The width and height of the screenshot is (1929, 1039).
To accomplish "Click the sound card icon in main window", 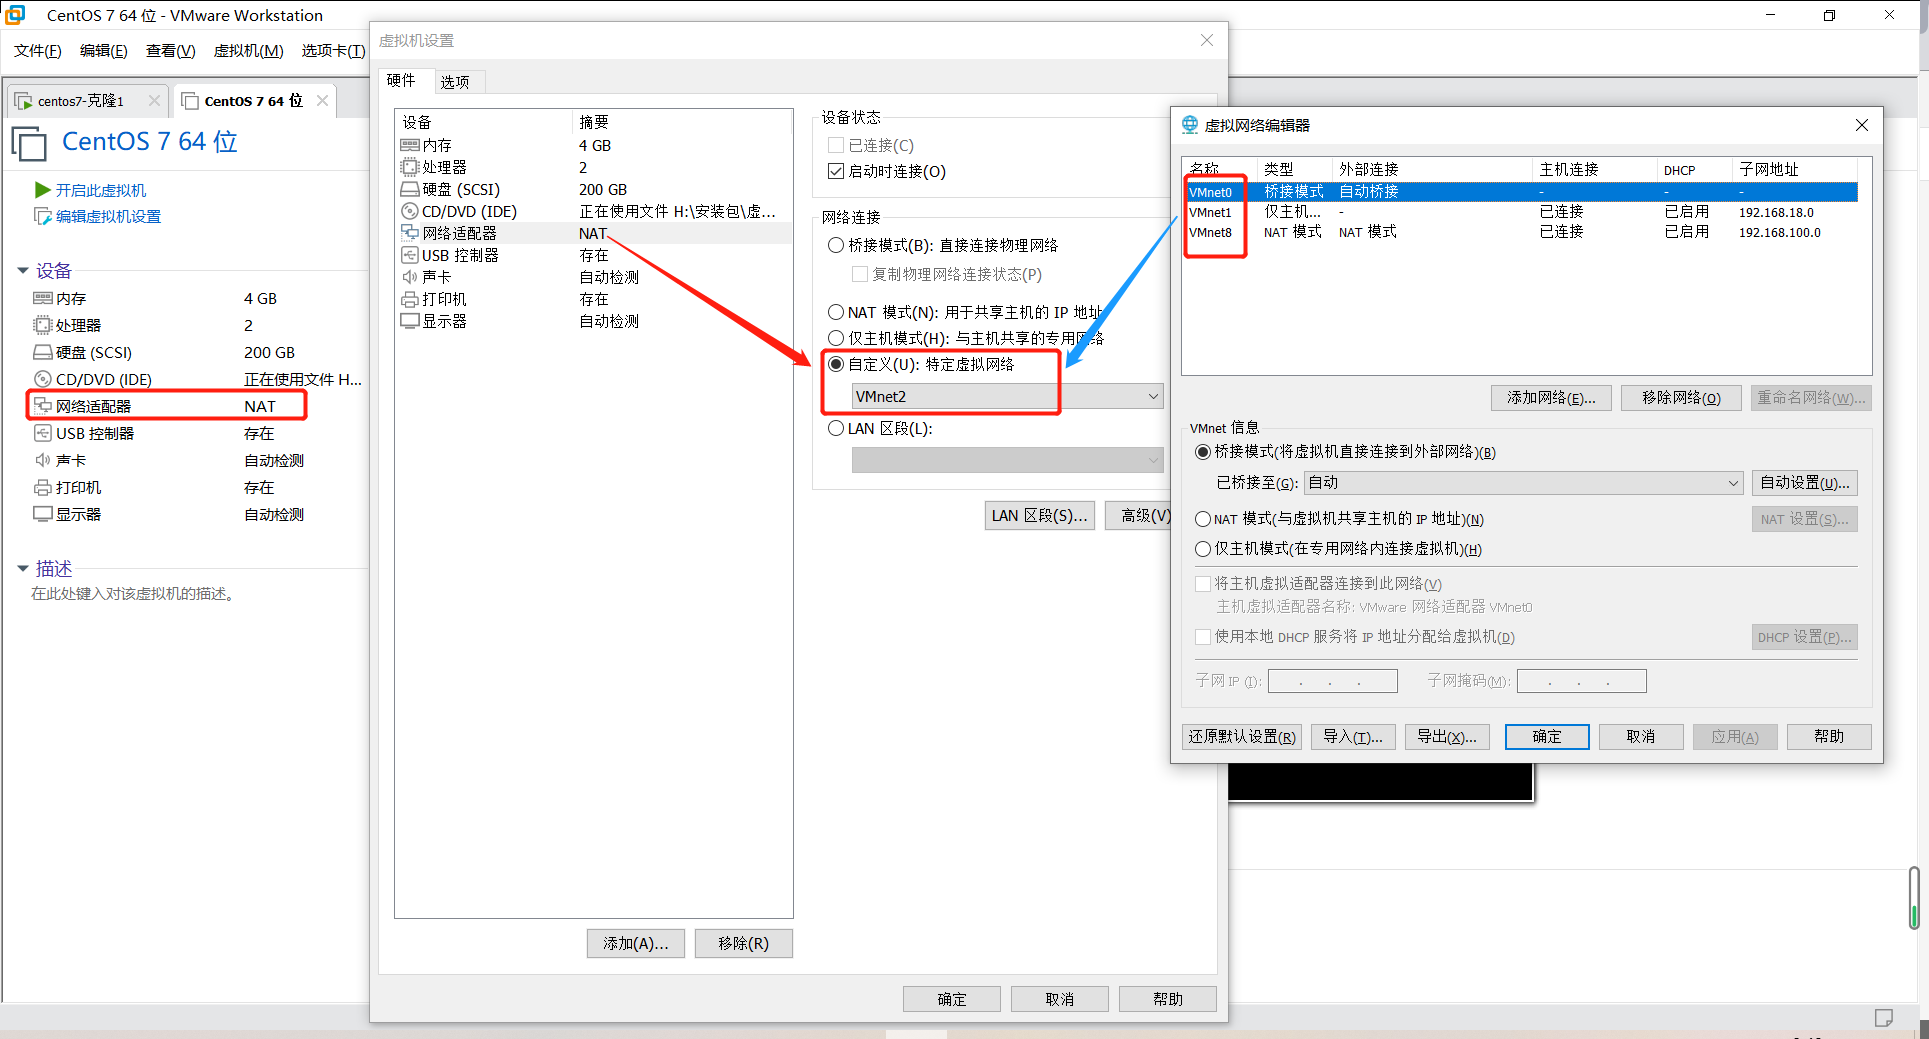I will 43,460.
